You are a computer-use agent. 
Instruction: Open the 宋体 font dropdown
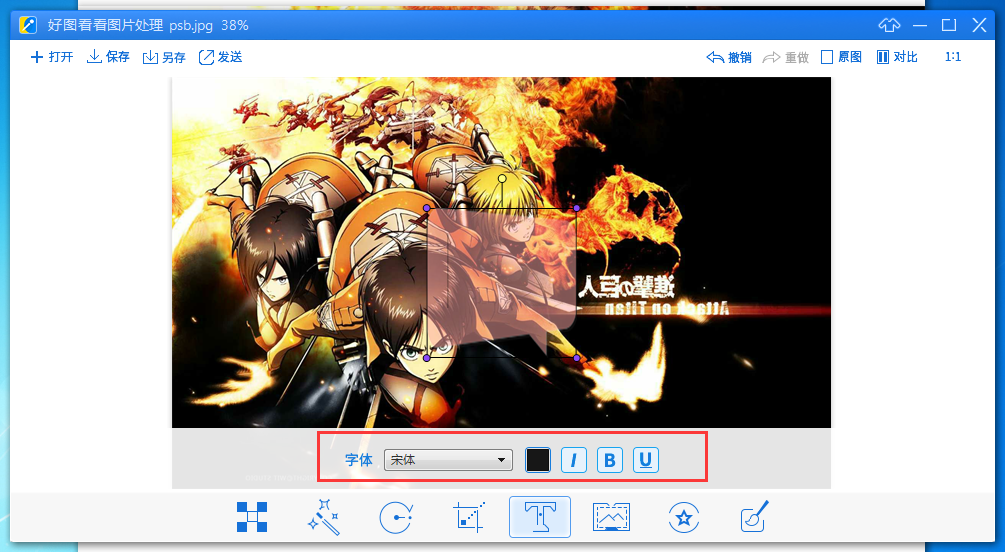pos(448,460)
